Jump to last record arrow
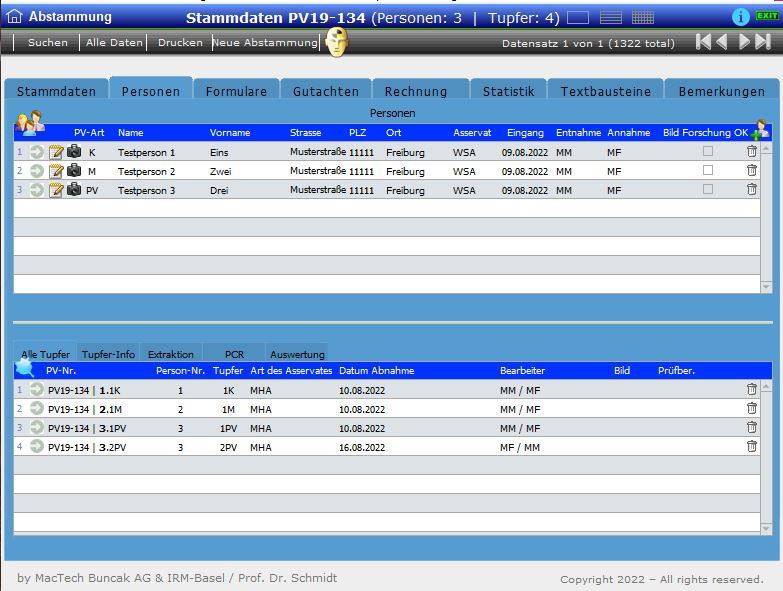Image resolution: width=783 pixels, height=591 pixels. [763, 42]
